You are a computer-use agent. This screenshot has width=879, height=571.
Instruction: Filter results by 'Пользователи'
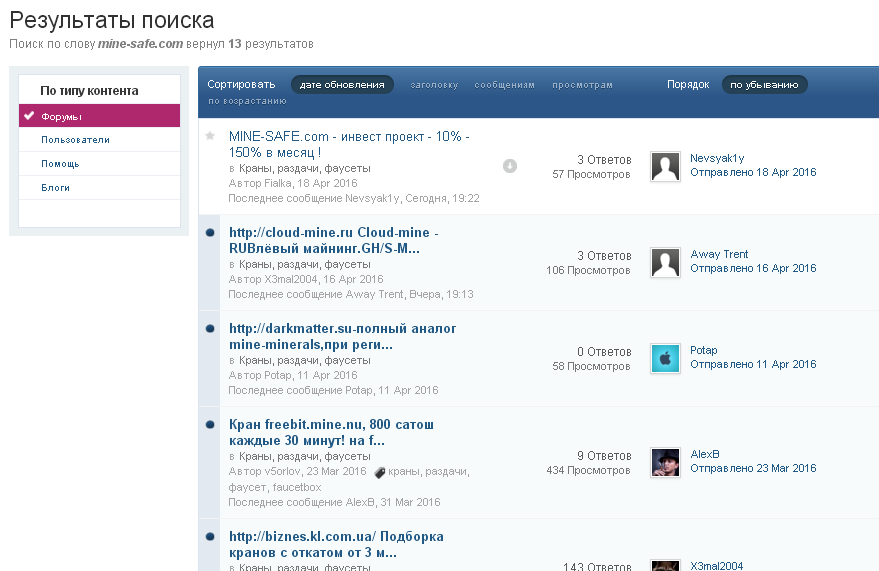75,140
